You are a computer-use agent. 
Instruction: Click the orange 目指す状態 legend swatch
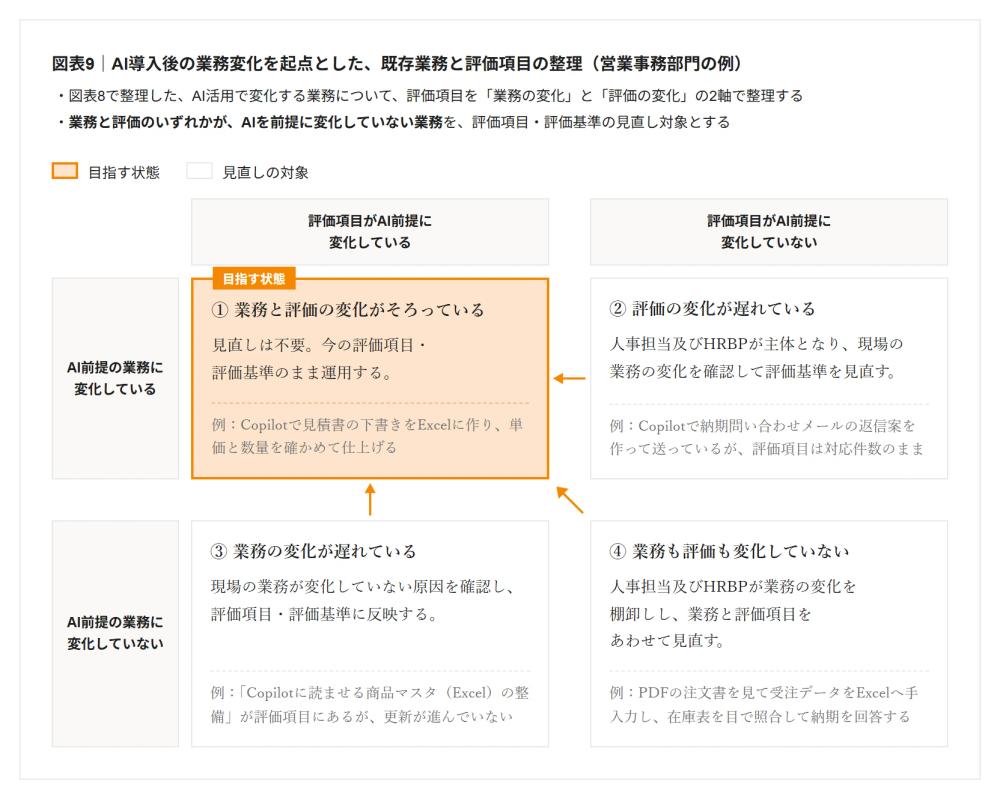coord(65,171)
